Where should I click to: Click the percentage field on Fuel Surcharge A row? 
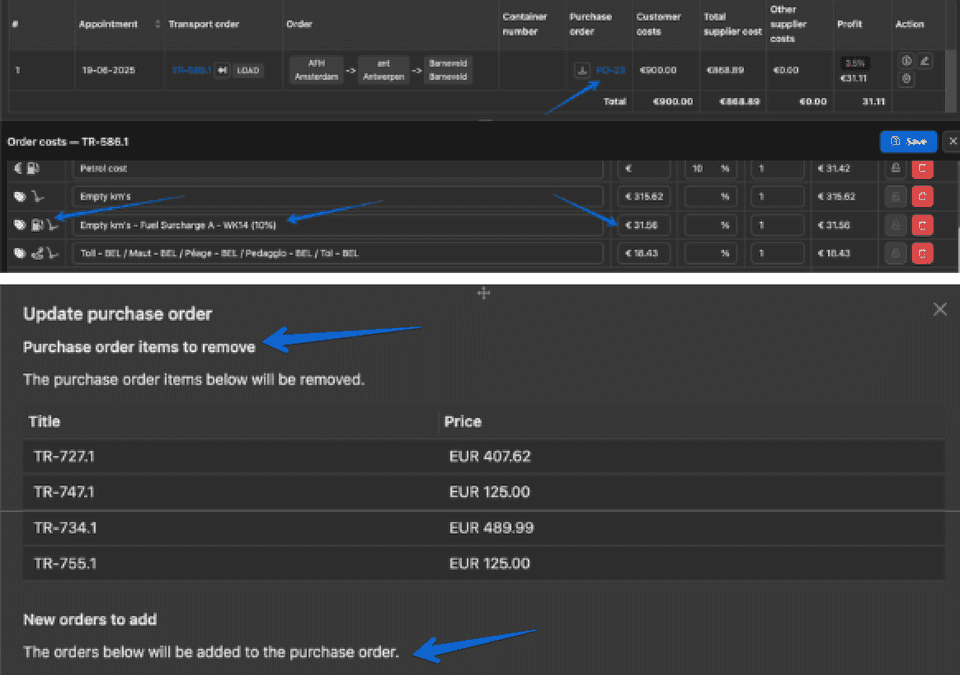click(x=711, y=225)
